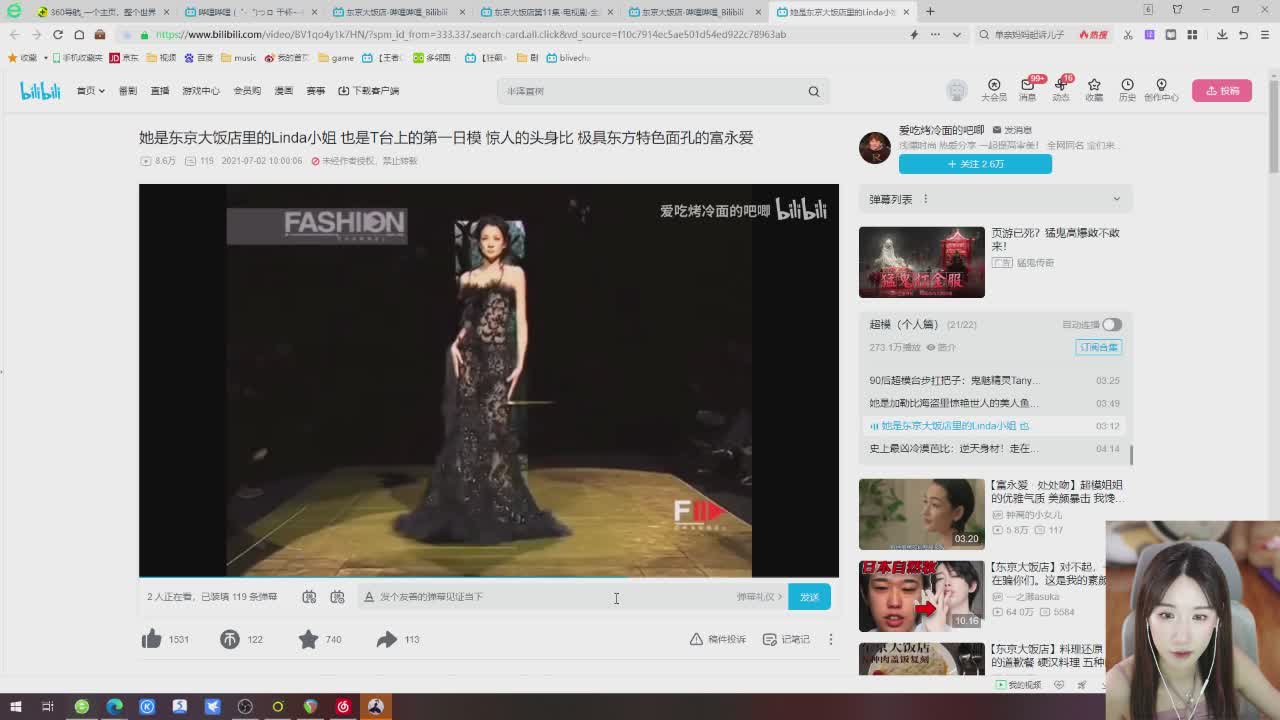This screenshot has height=720, width=1280.
Task: Open Windows Start button
Action: click(15, 707)
